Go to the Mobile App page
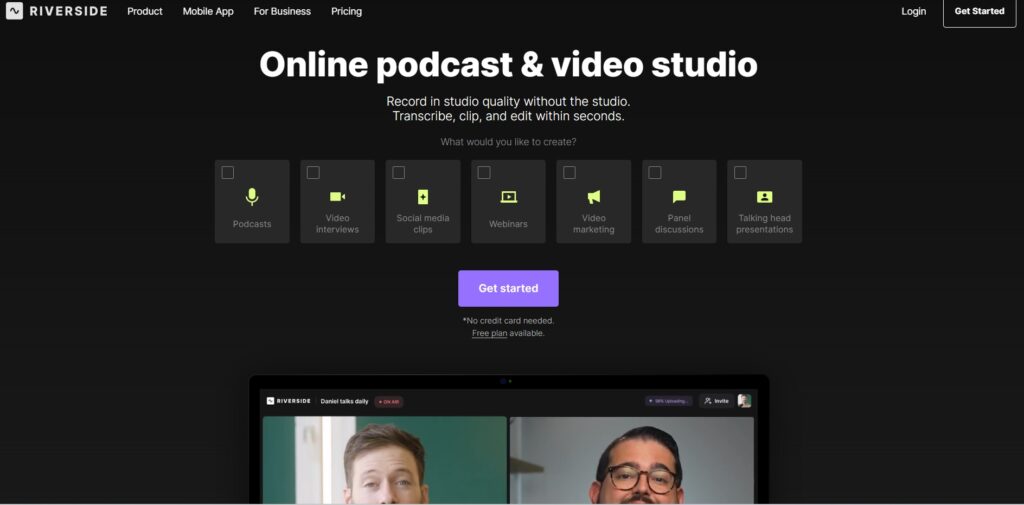This screenshot has width=1024, height=505. (x=208, y=12)
